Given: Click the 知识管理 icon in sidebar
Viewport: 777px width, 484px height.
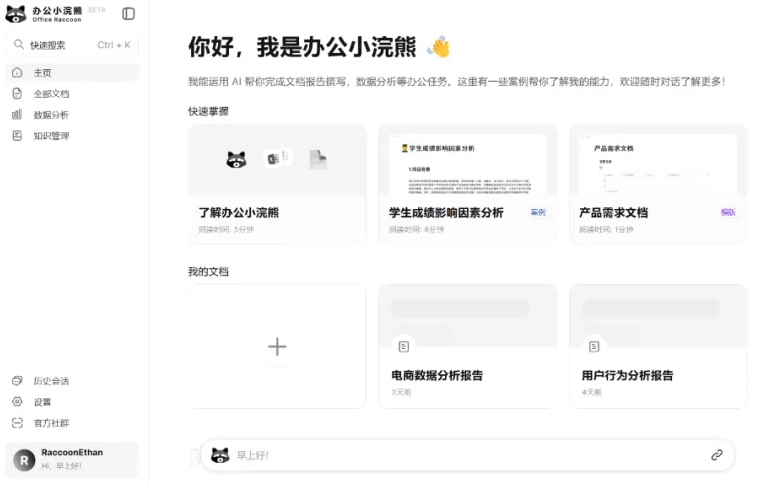Looking at the screenshot, I should click(x=17, y=136).
